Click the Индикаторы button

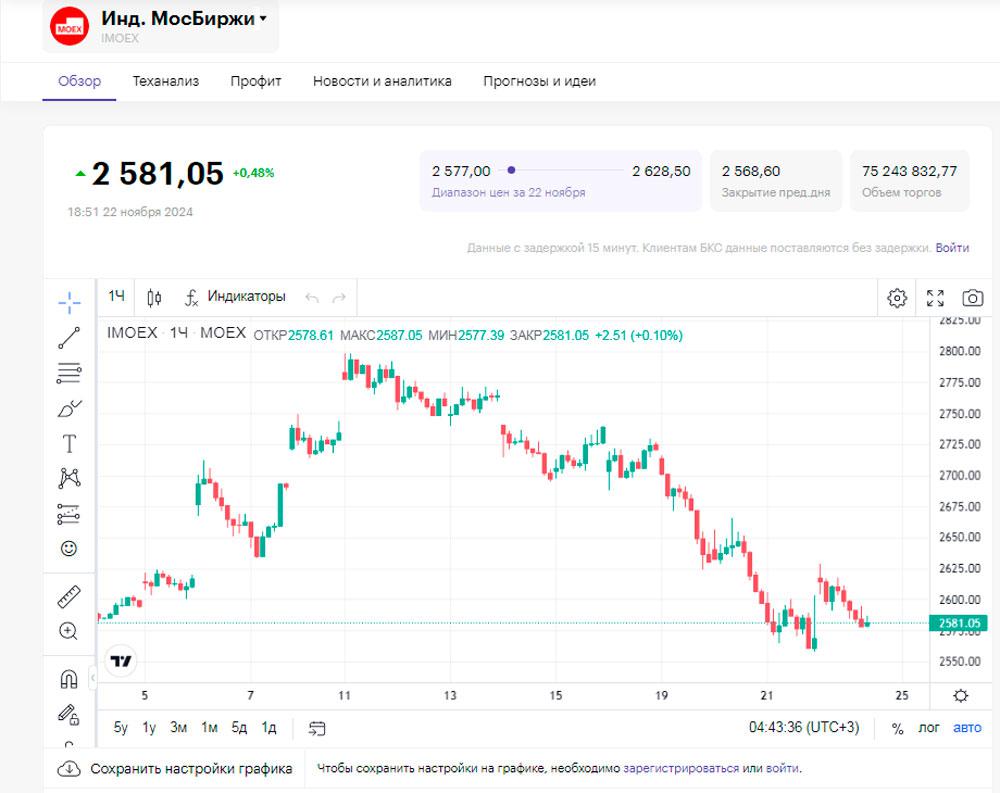point(235,297)
